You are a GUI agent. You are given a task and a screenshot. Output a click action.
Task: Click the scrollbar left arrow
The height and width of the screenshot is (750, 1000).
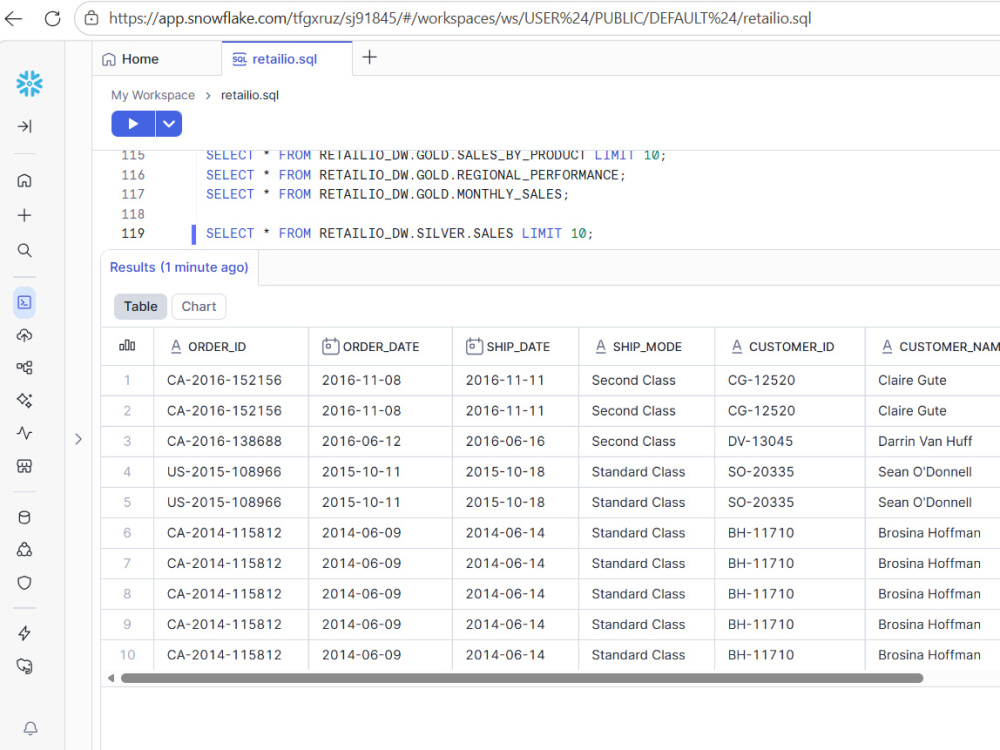111,678
